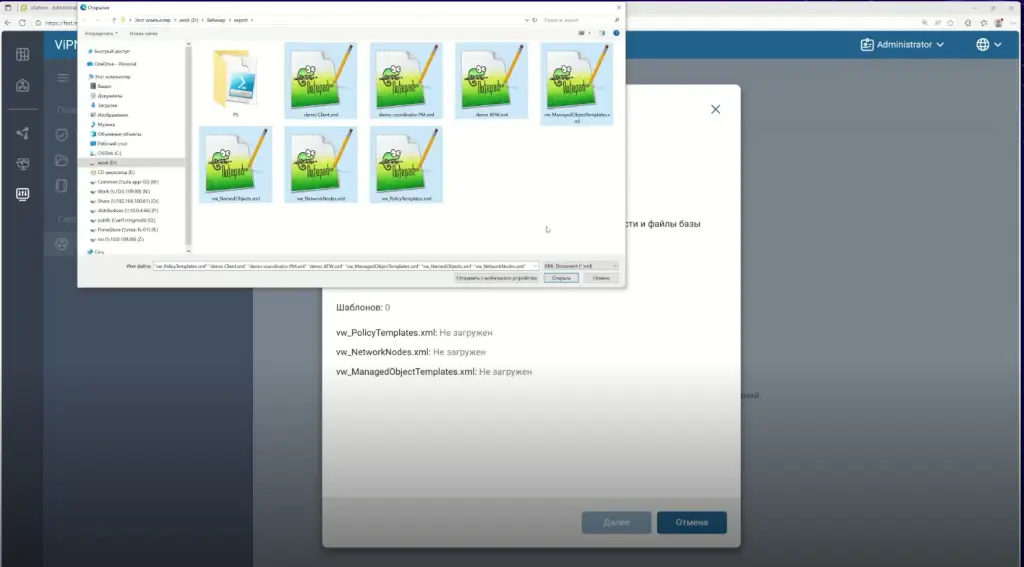The image size is (1024, 567).
Task: Open the Упорядочить menu
Action: point(102,33)
